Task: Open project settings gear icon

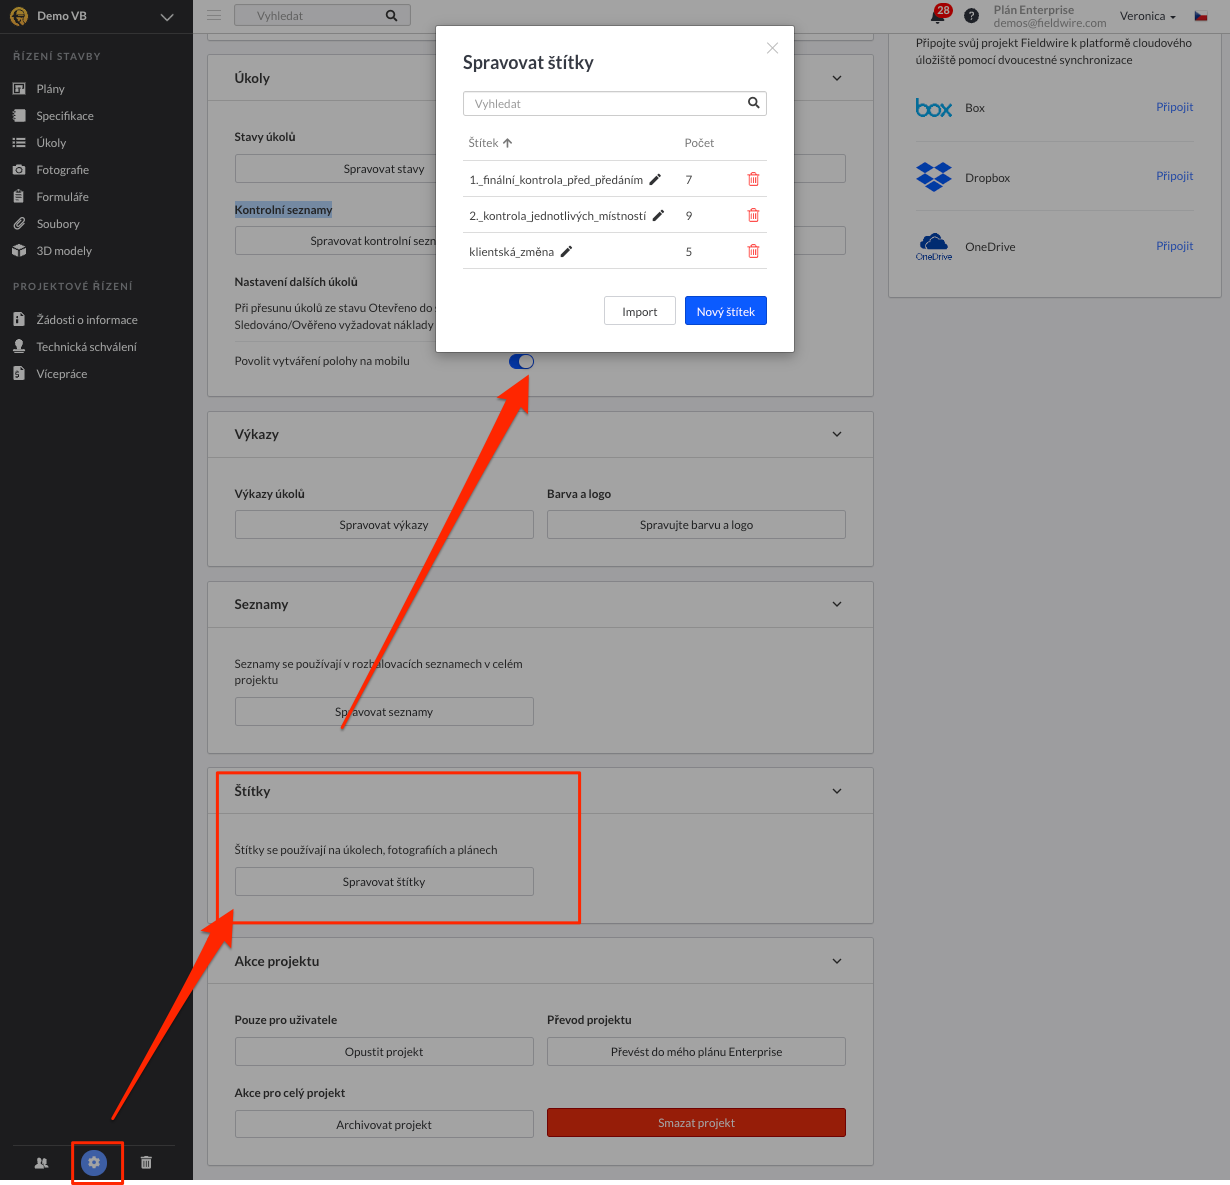Action: coord(94,1162)
